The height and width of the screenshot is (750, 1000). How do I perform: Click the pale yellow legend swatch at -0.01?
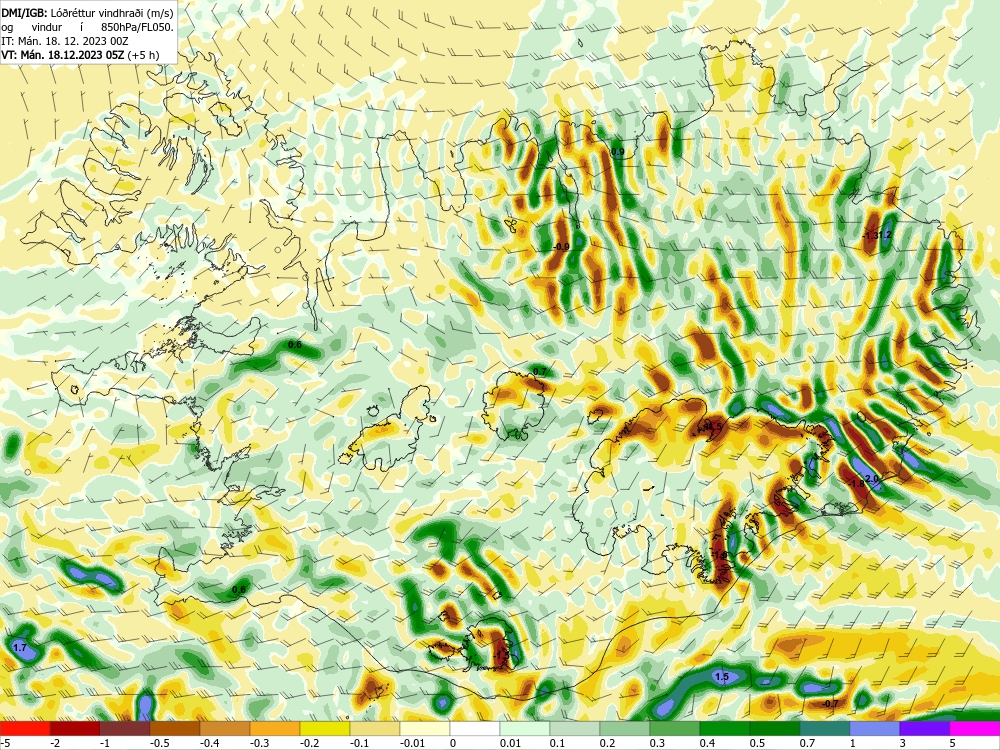coord(425,729)
